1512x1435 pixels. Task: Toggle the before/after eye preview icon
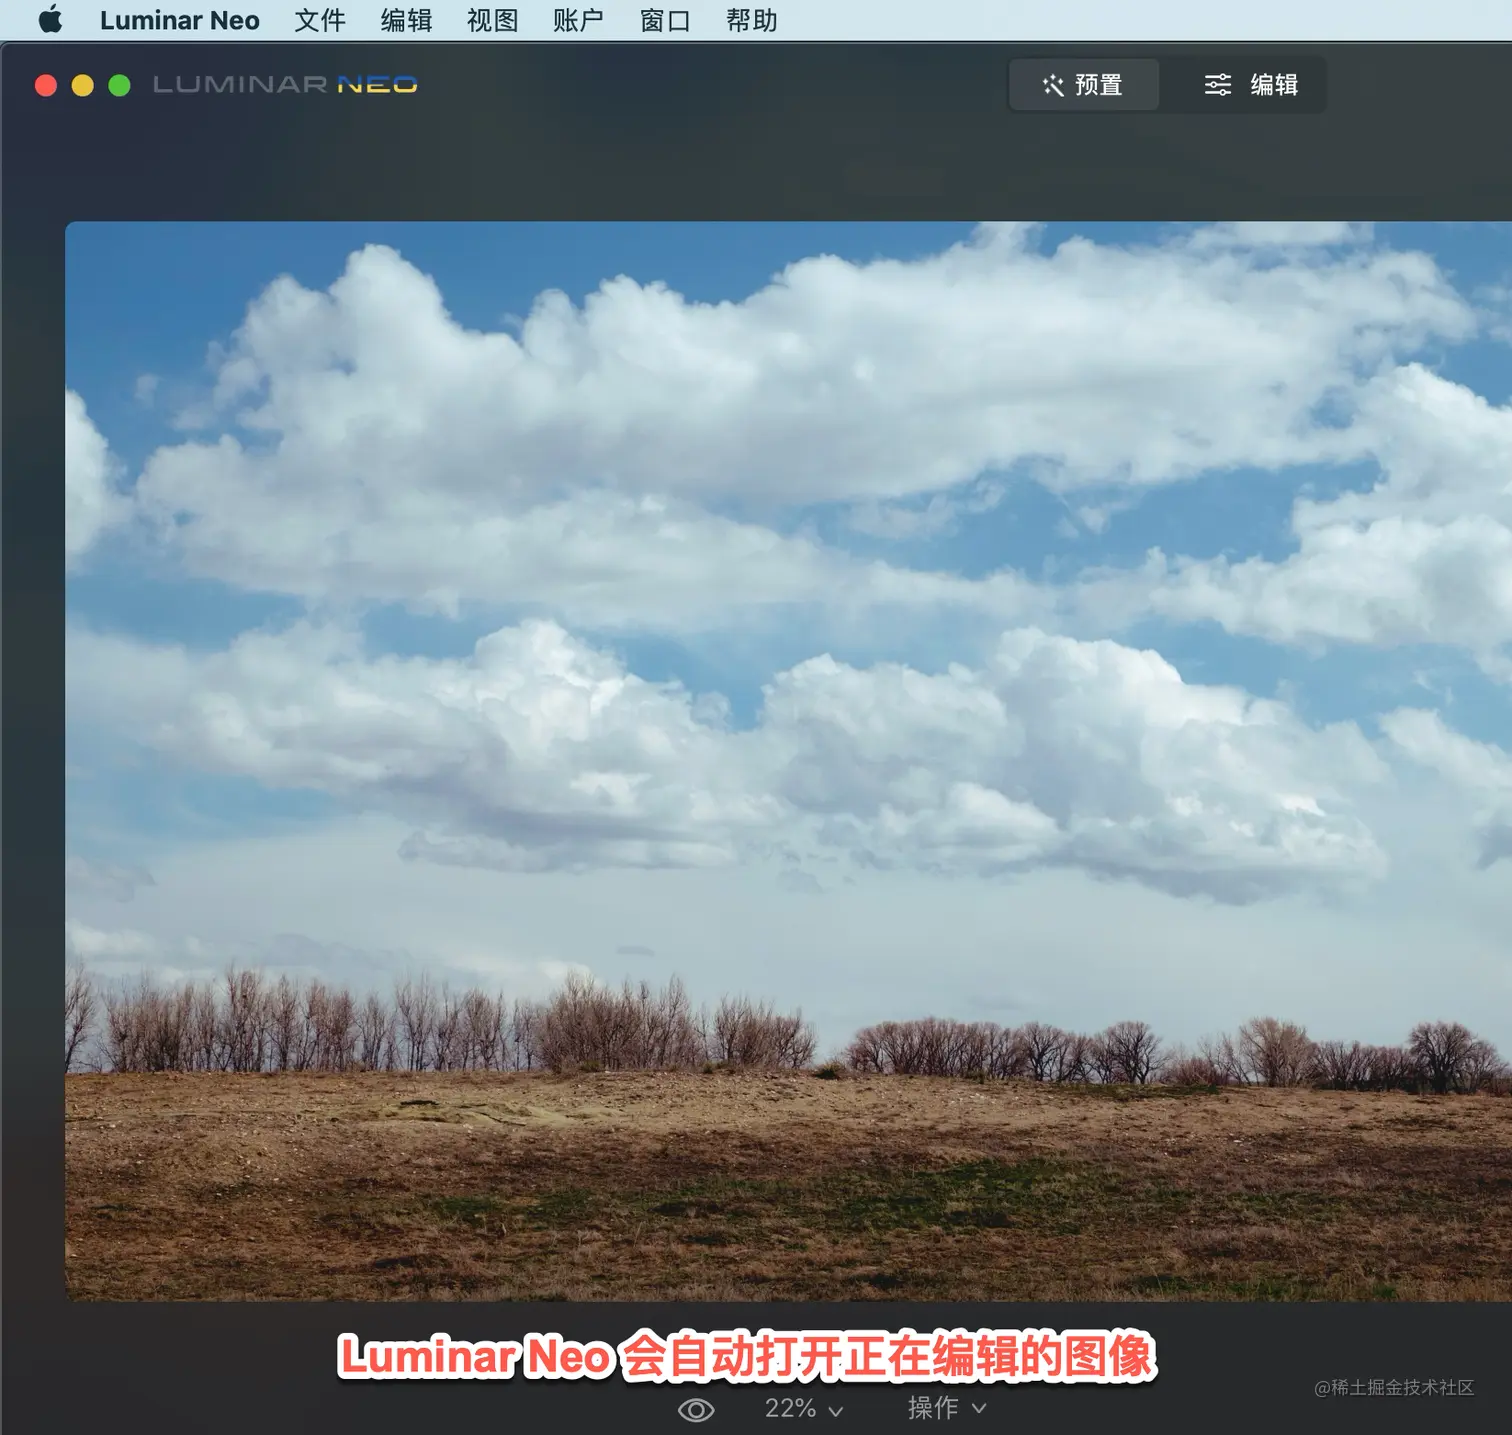[x=696, y=1410]
